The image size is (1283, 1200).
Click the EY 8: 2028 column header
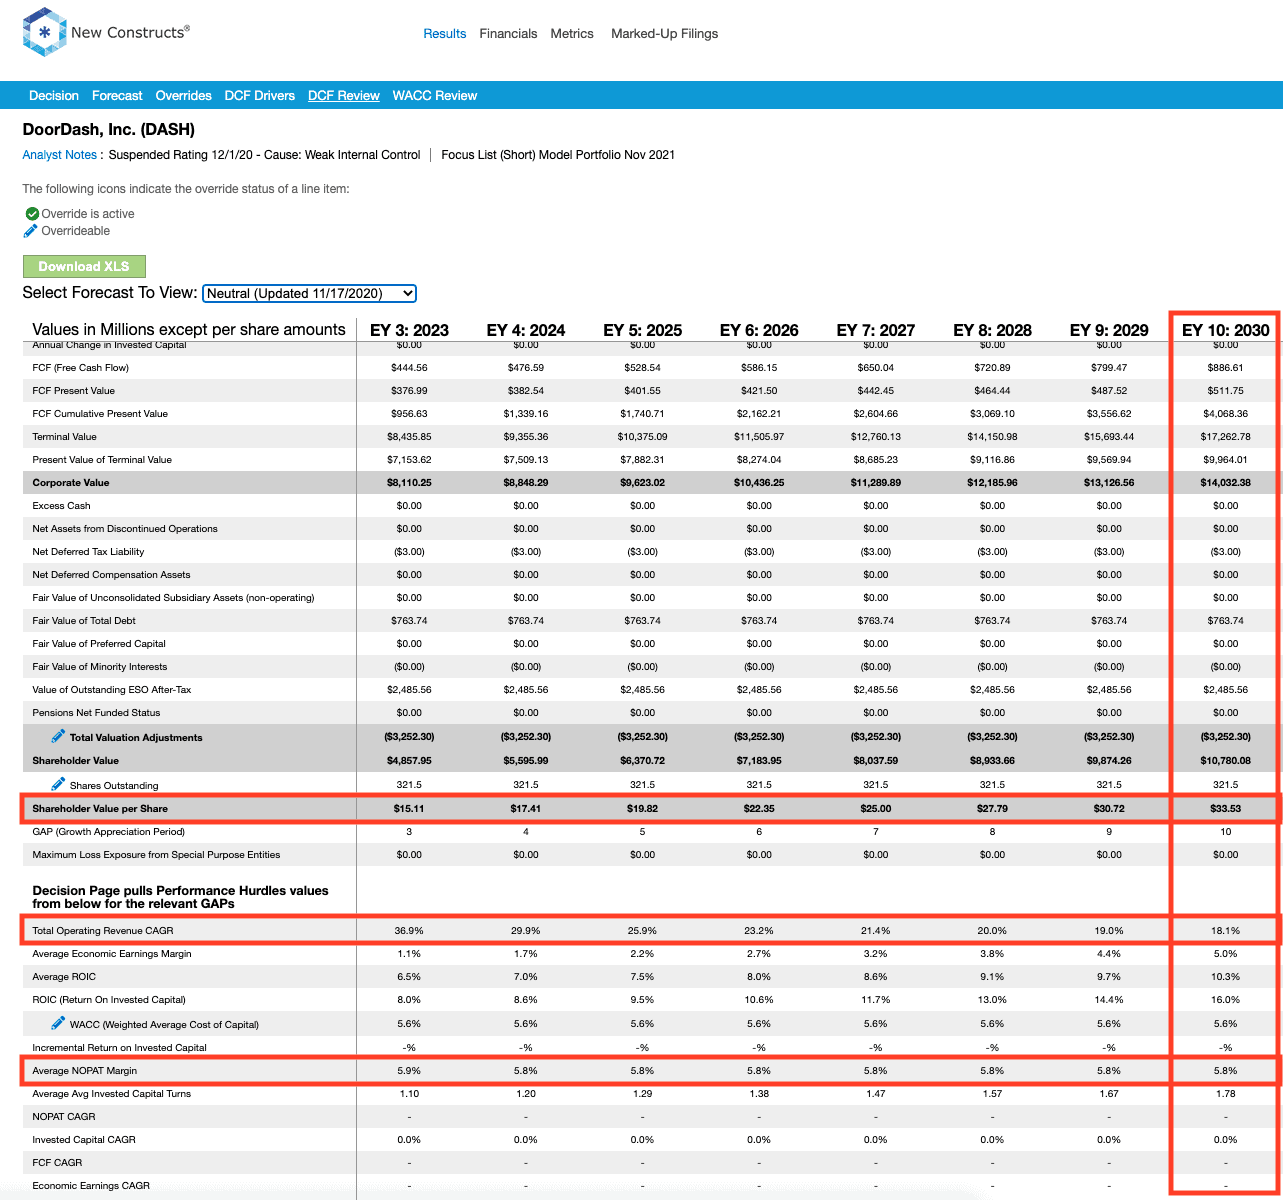coord(992,330)
